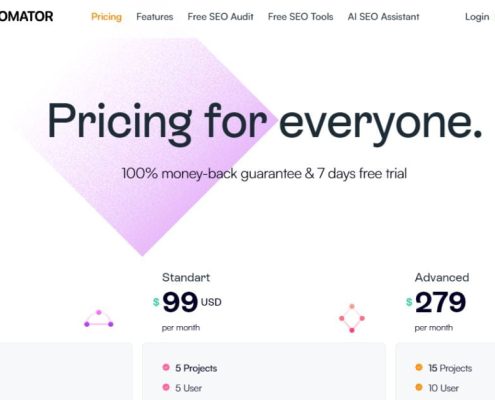Select the Advanced plan title
The width and height of the screenshot is (495, 400).
442,277
